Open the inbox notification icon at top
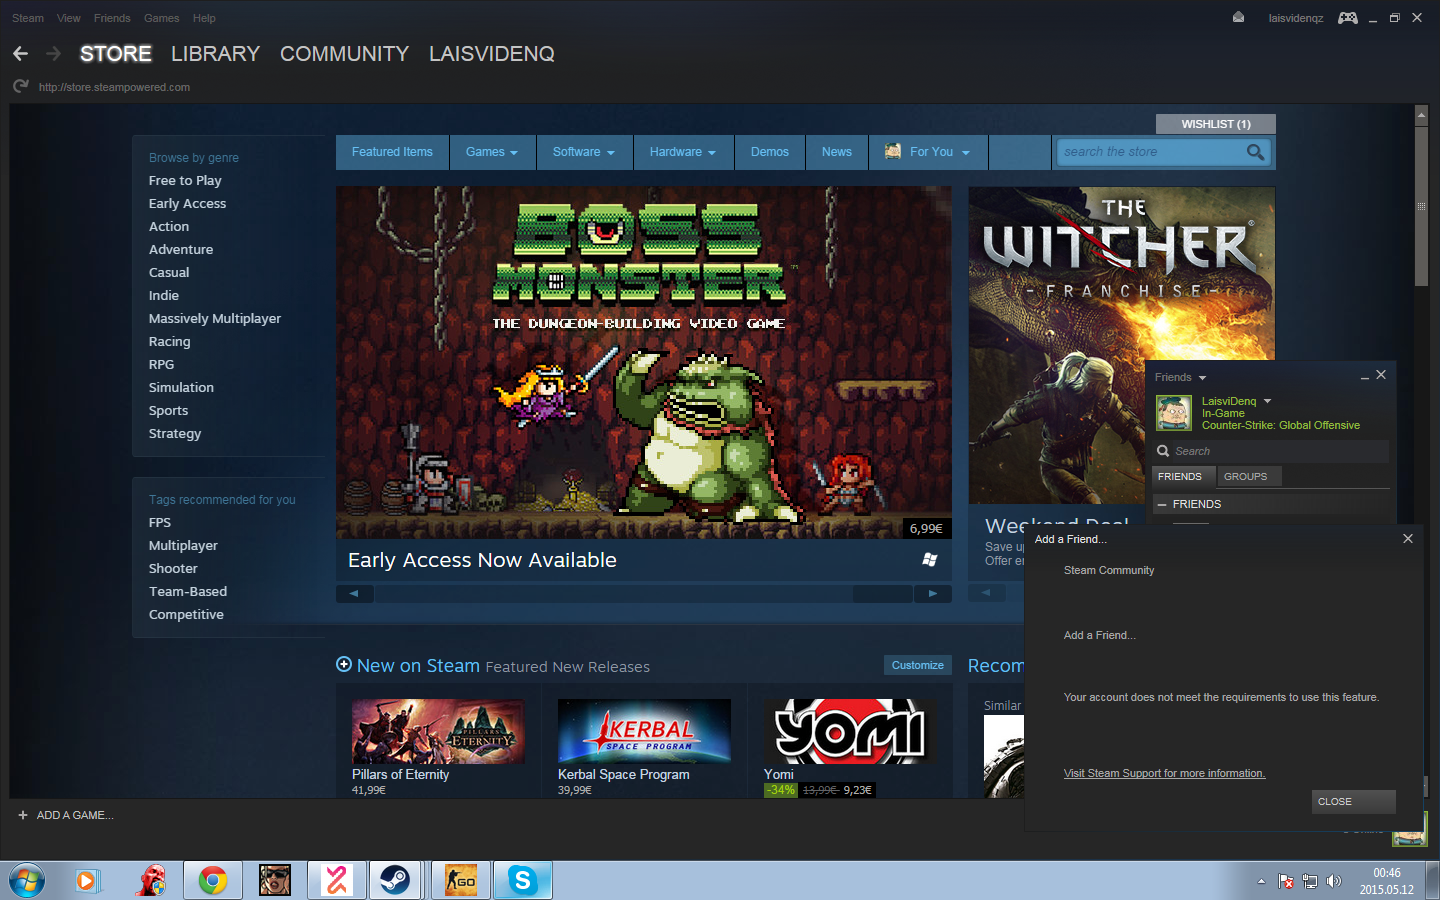Image resolution: width=1440 pixels, height=900 pixels. (1238, 18)
